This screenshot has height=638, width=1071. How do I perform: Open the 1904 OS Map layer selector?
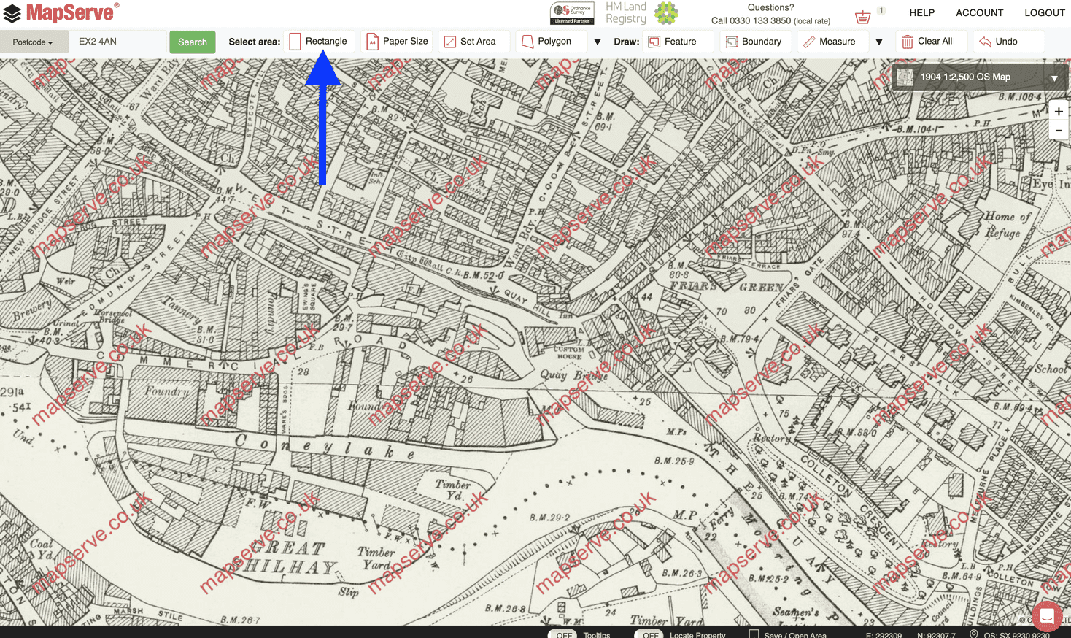click(x=981, y=77)
